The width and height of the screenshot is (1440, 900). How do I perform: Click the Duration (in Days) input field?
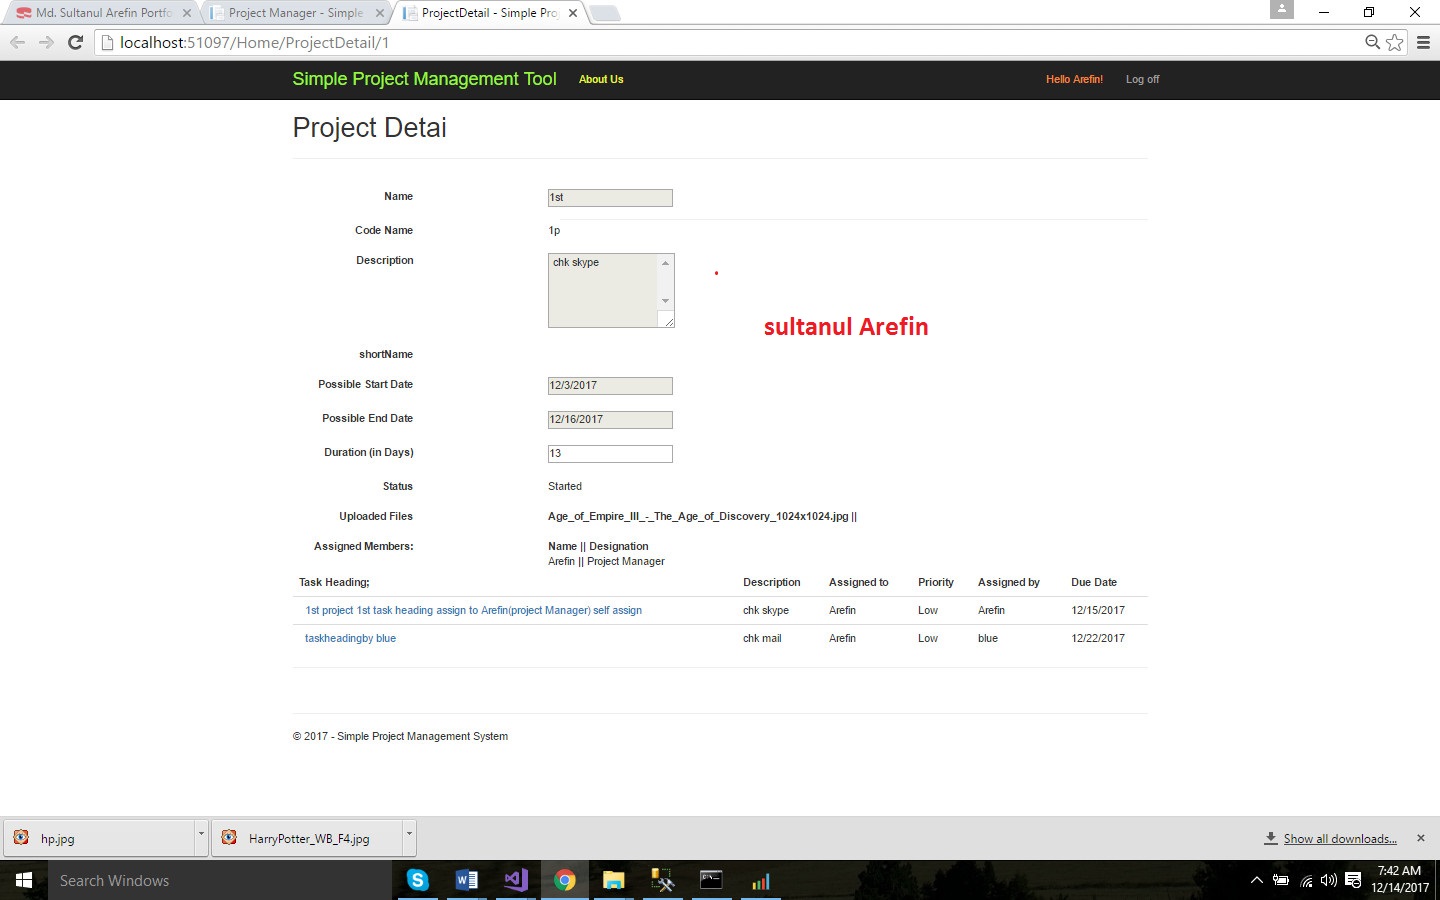coord(610,454)
